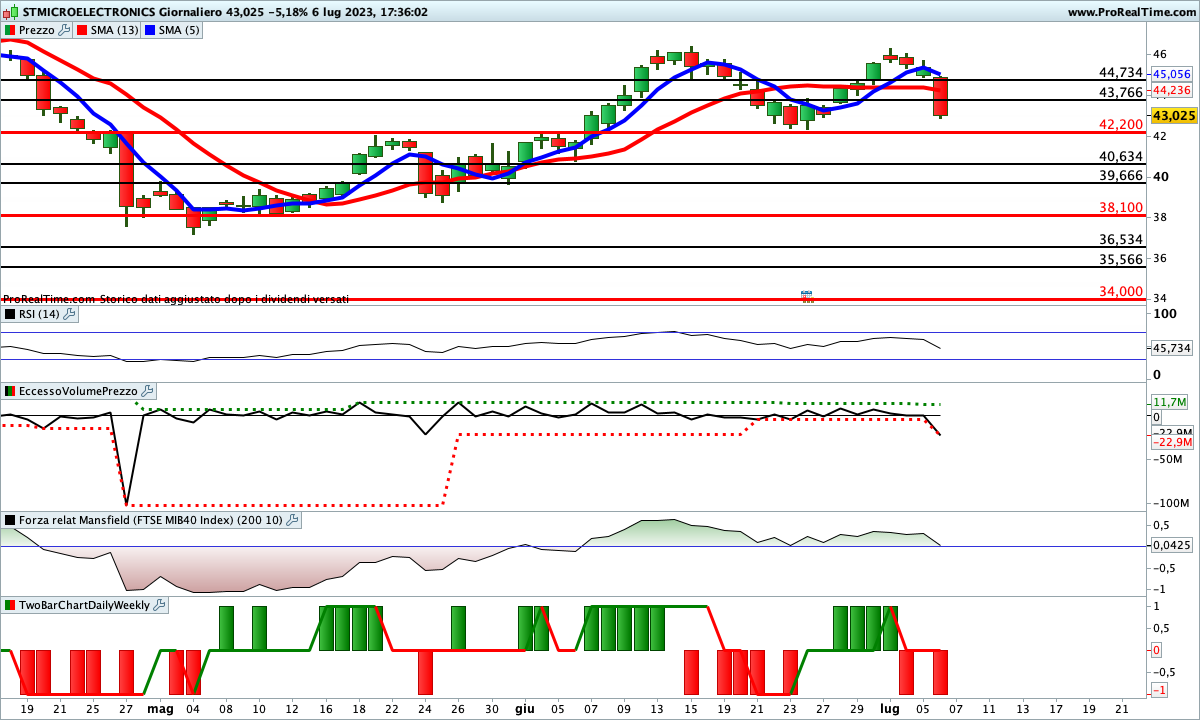Click the calendar event icon on the price chart
The height and width of the screenshot is (720, 1200).
[806, 295]
